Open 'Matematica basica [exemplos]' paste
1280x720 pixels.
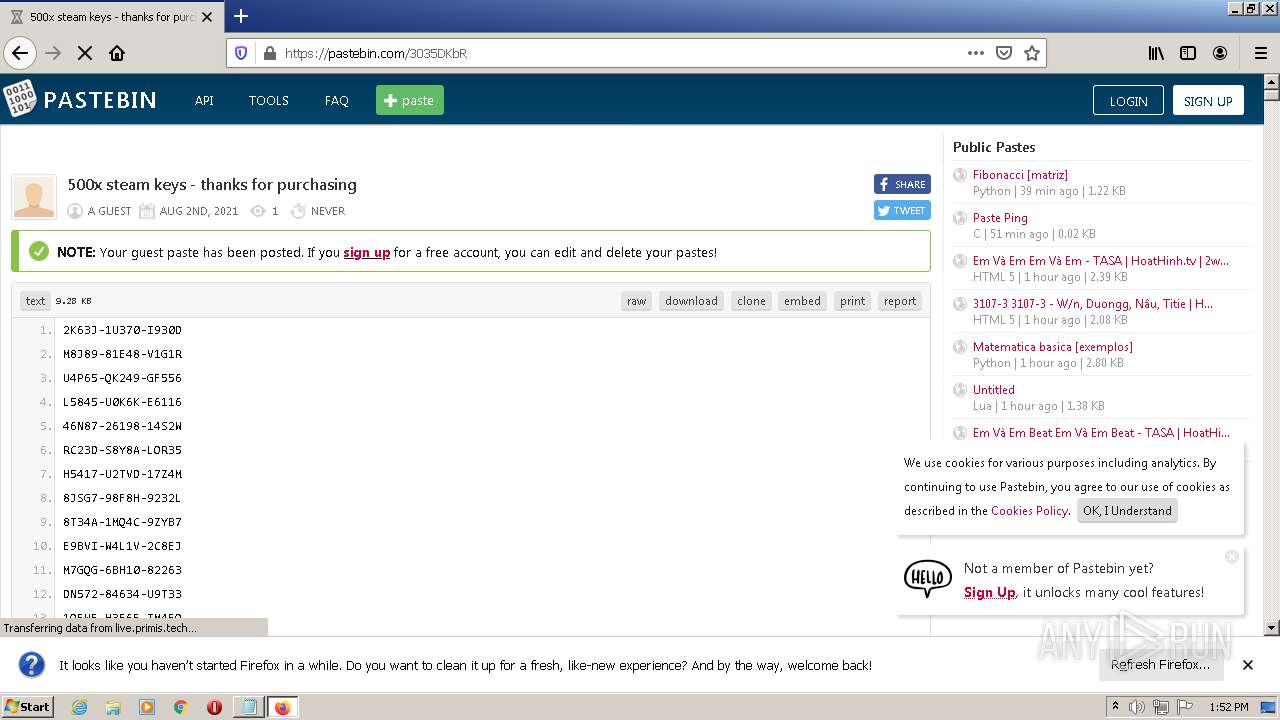point(1053,346)
